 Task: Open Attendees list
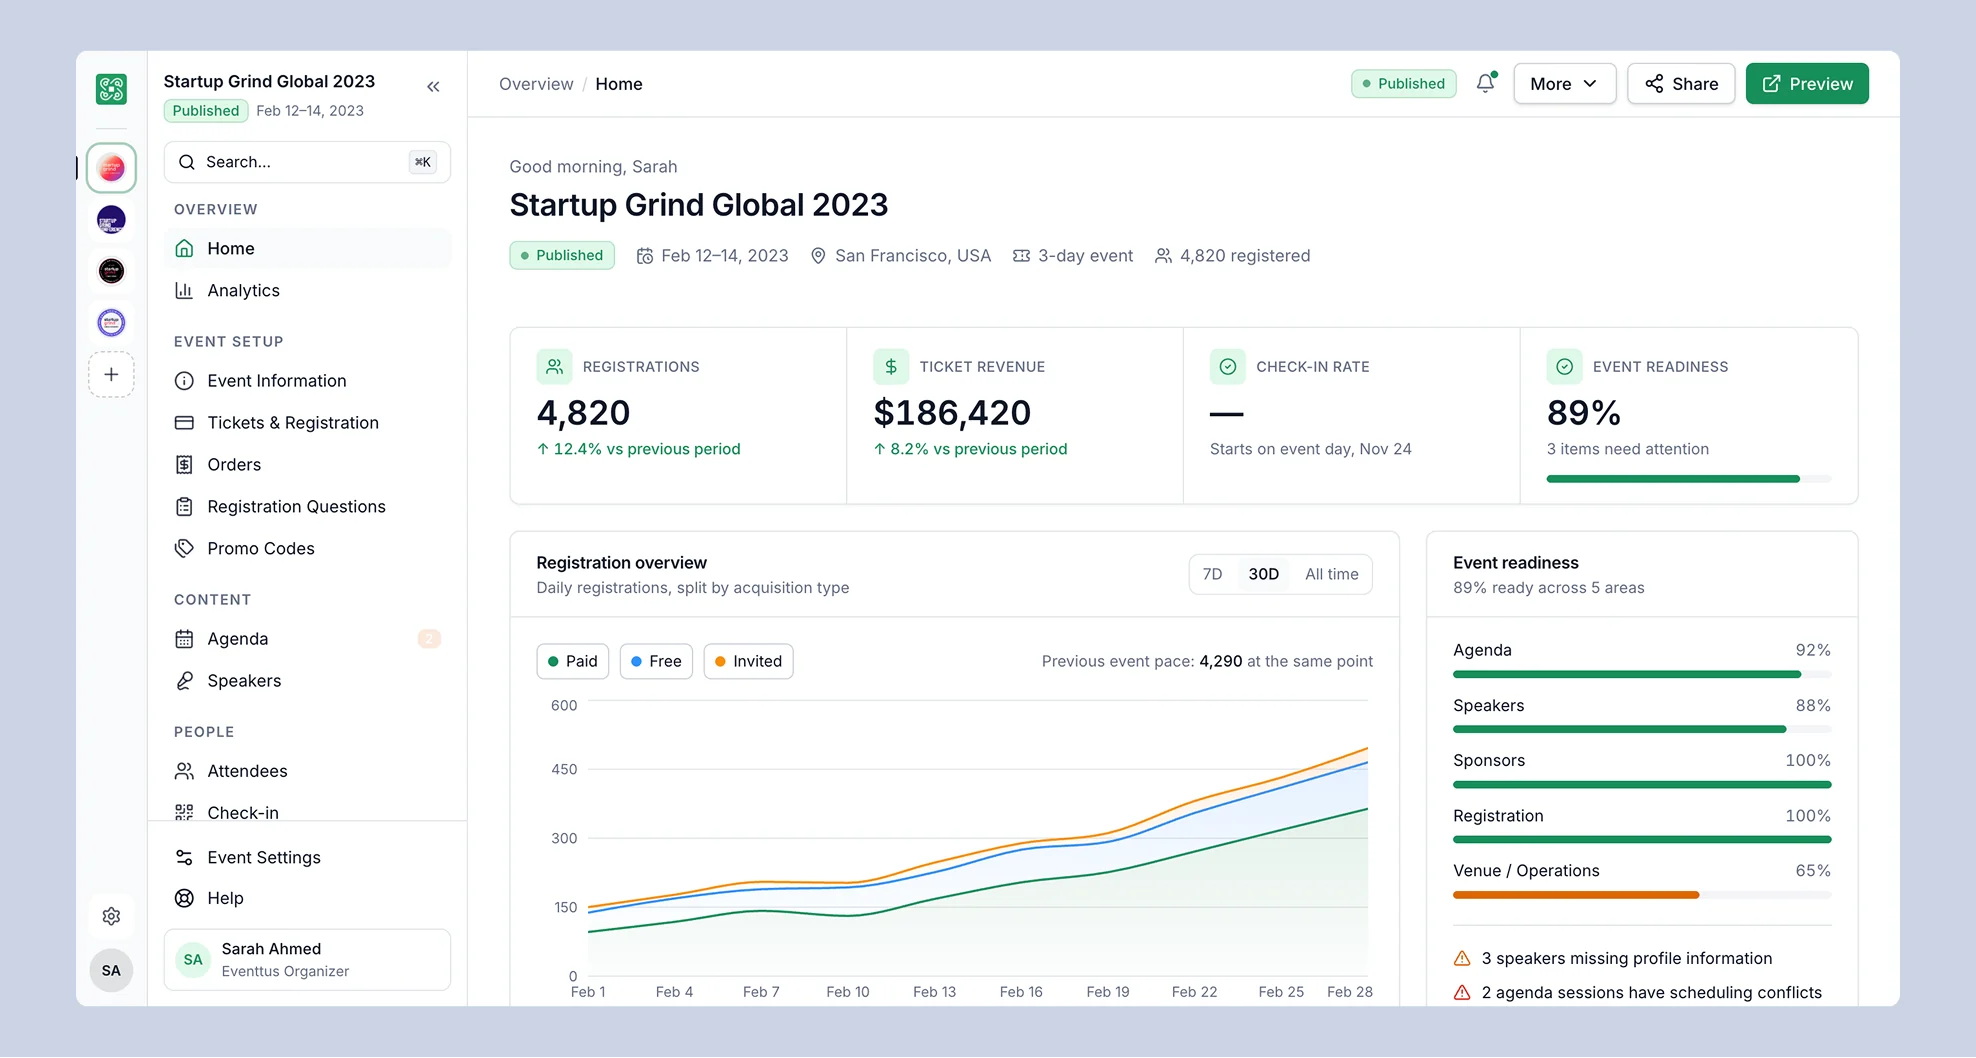tap(307, 771)
